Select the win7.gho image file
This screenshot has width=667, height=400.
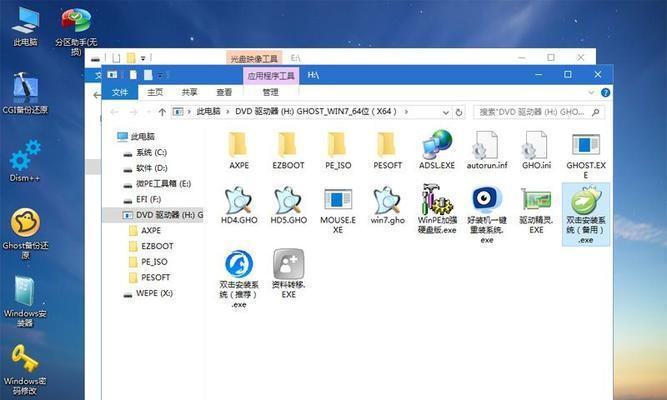[387, 205]
